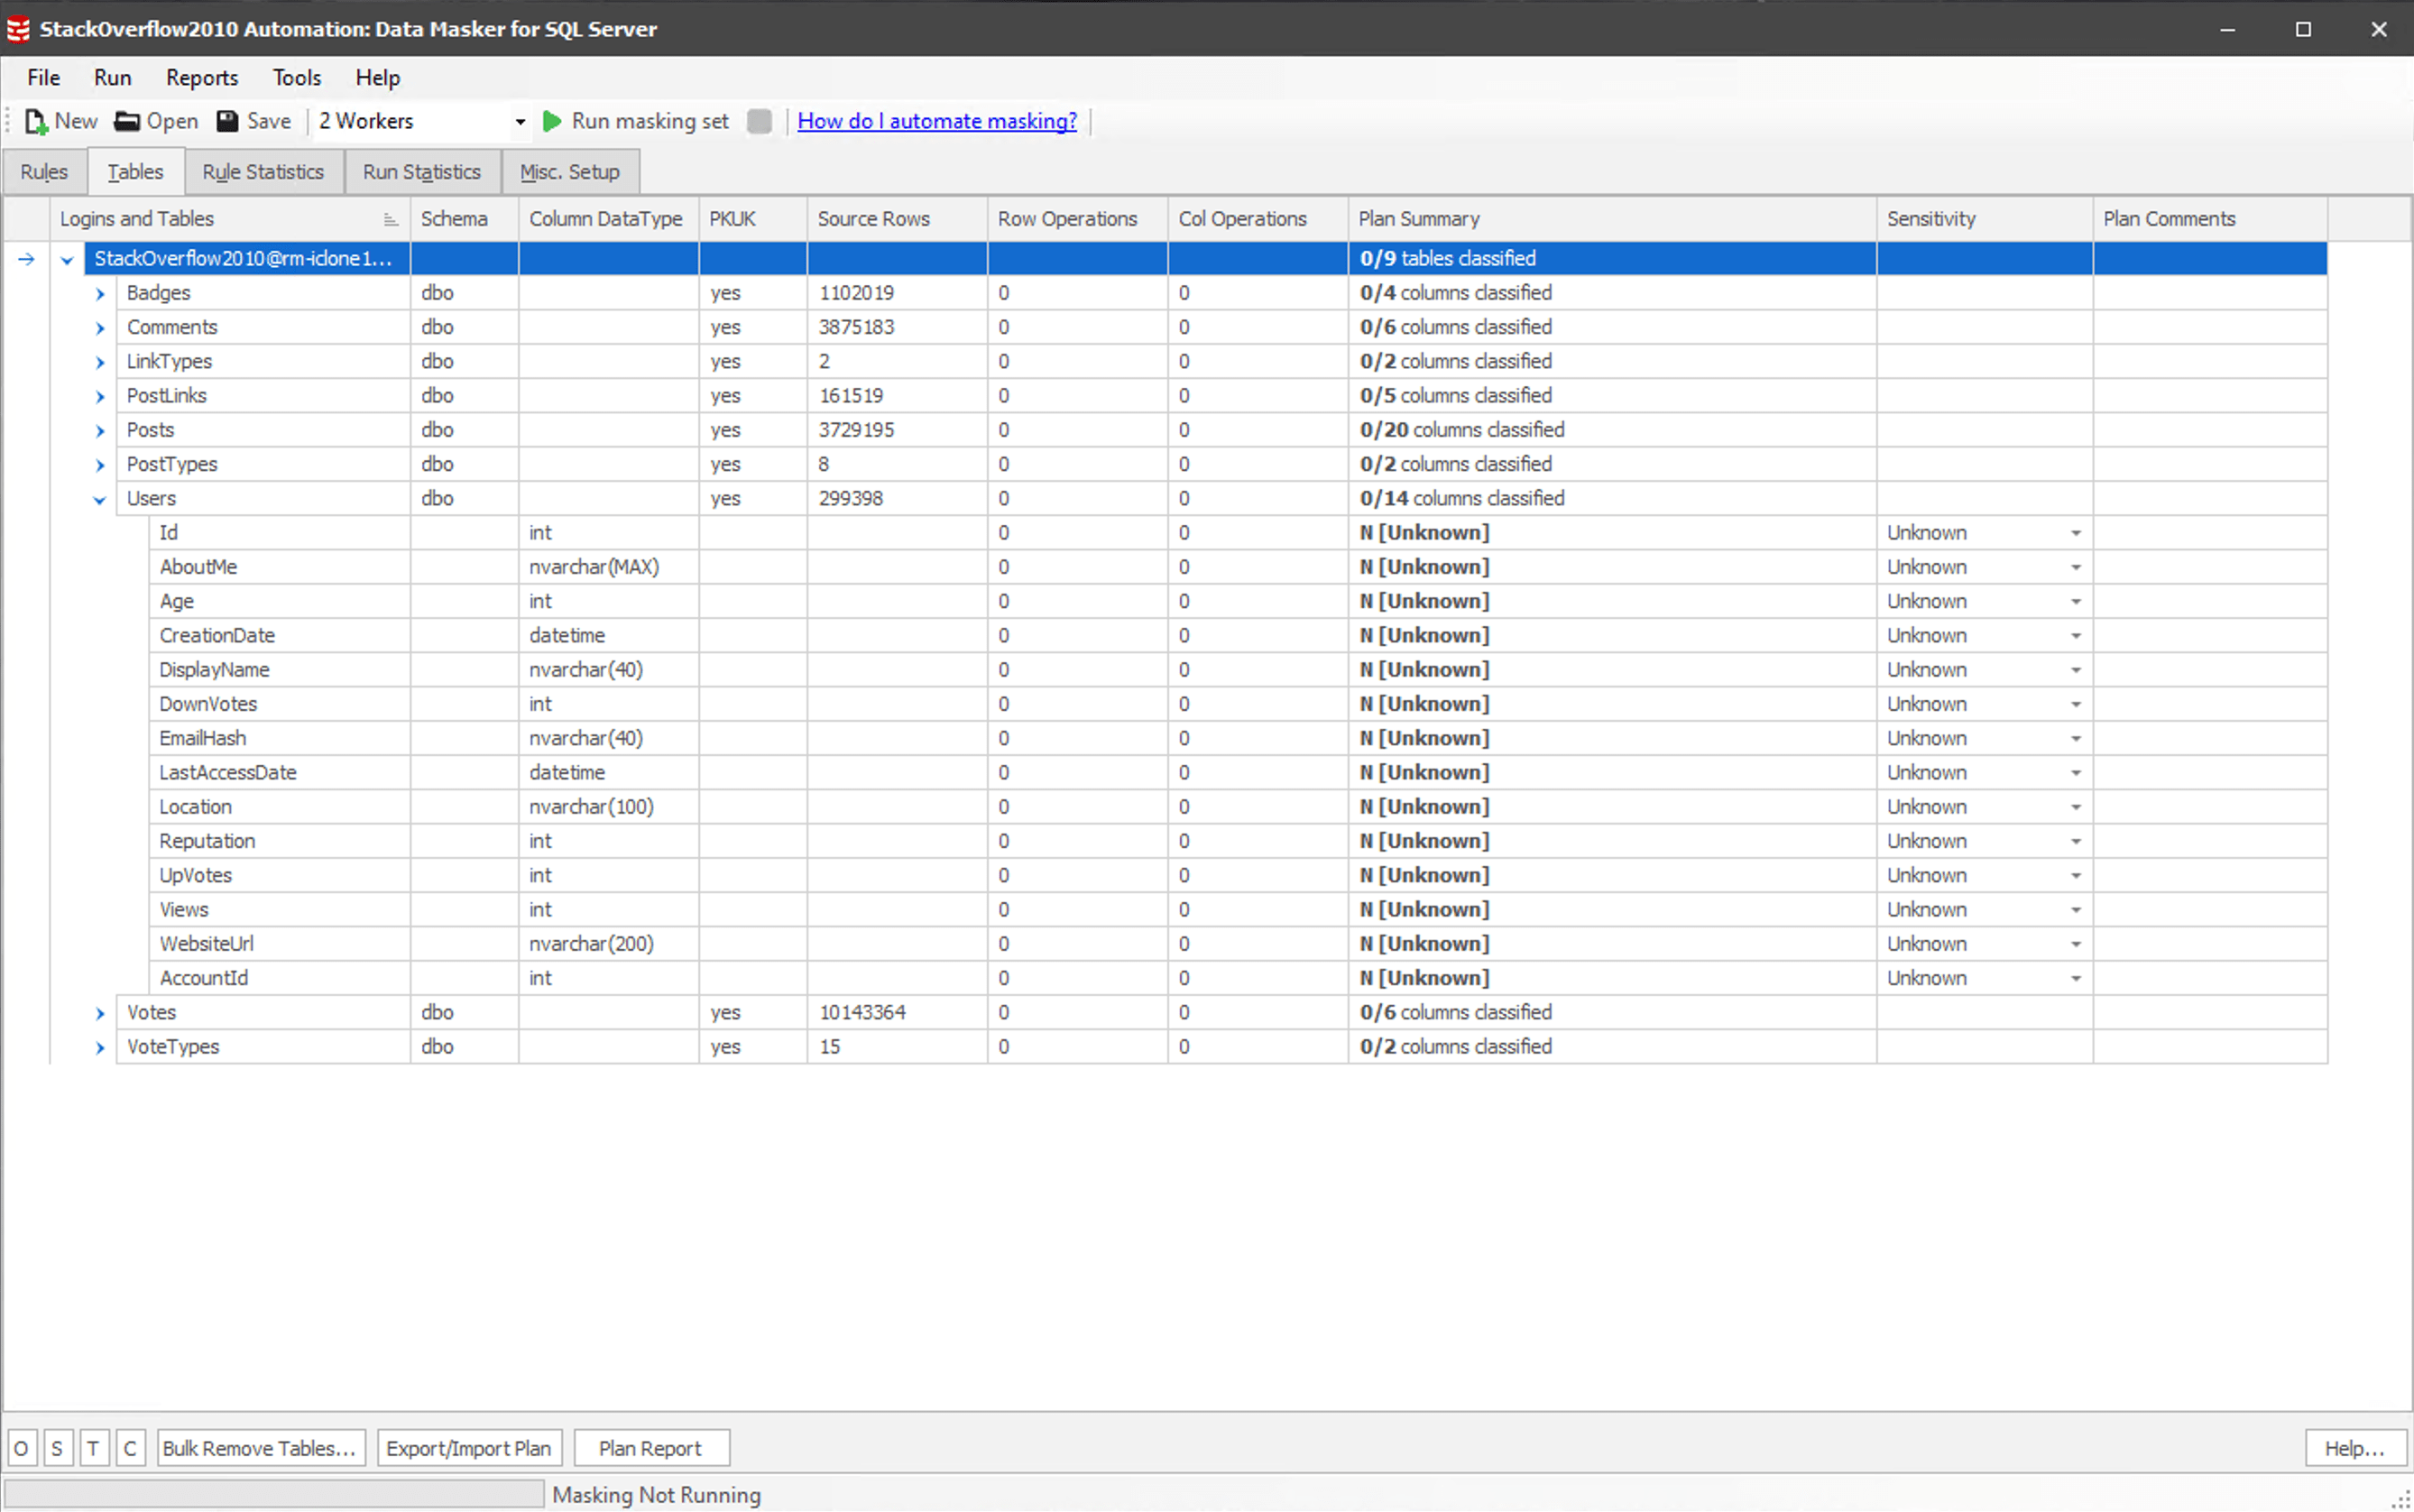Click the Bulk Remove Tables button
The width and height of the screenshot is (2414, 1512).
[x=258, y=1448]
